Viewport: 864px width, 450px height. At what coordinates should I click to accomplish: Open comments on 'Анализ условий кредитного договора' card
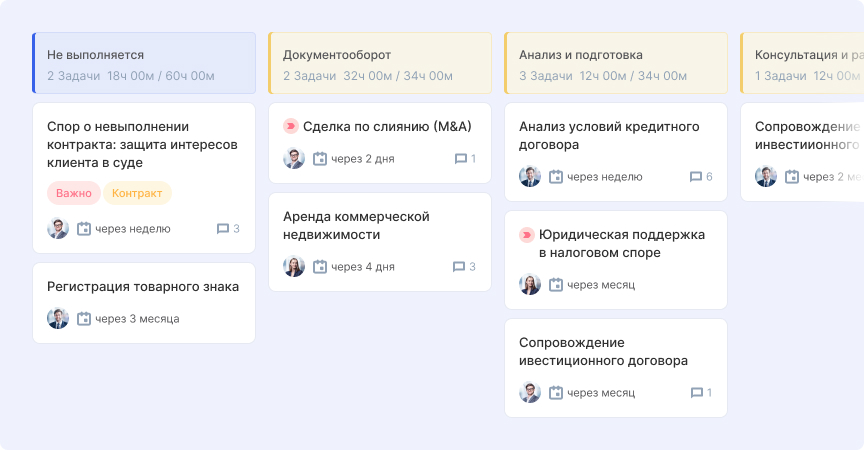click(x=696, y=177)
